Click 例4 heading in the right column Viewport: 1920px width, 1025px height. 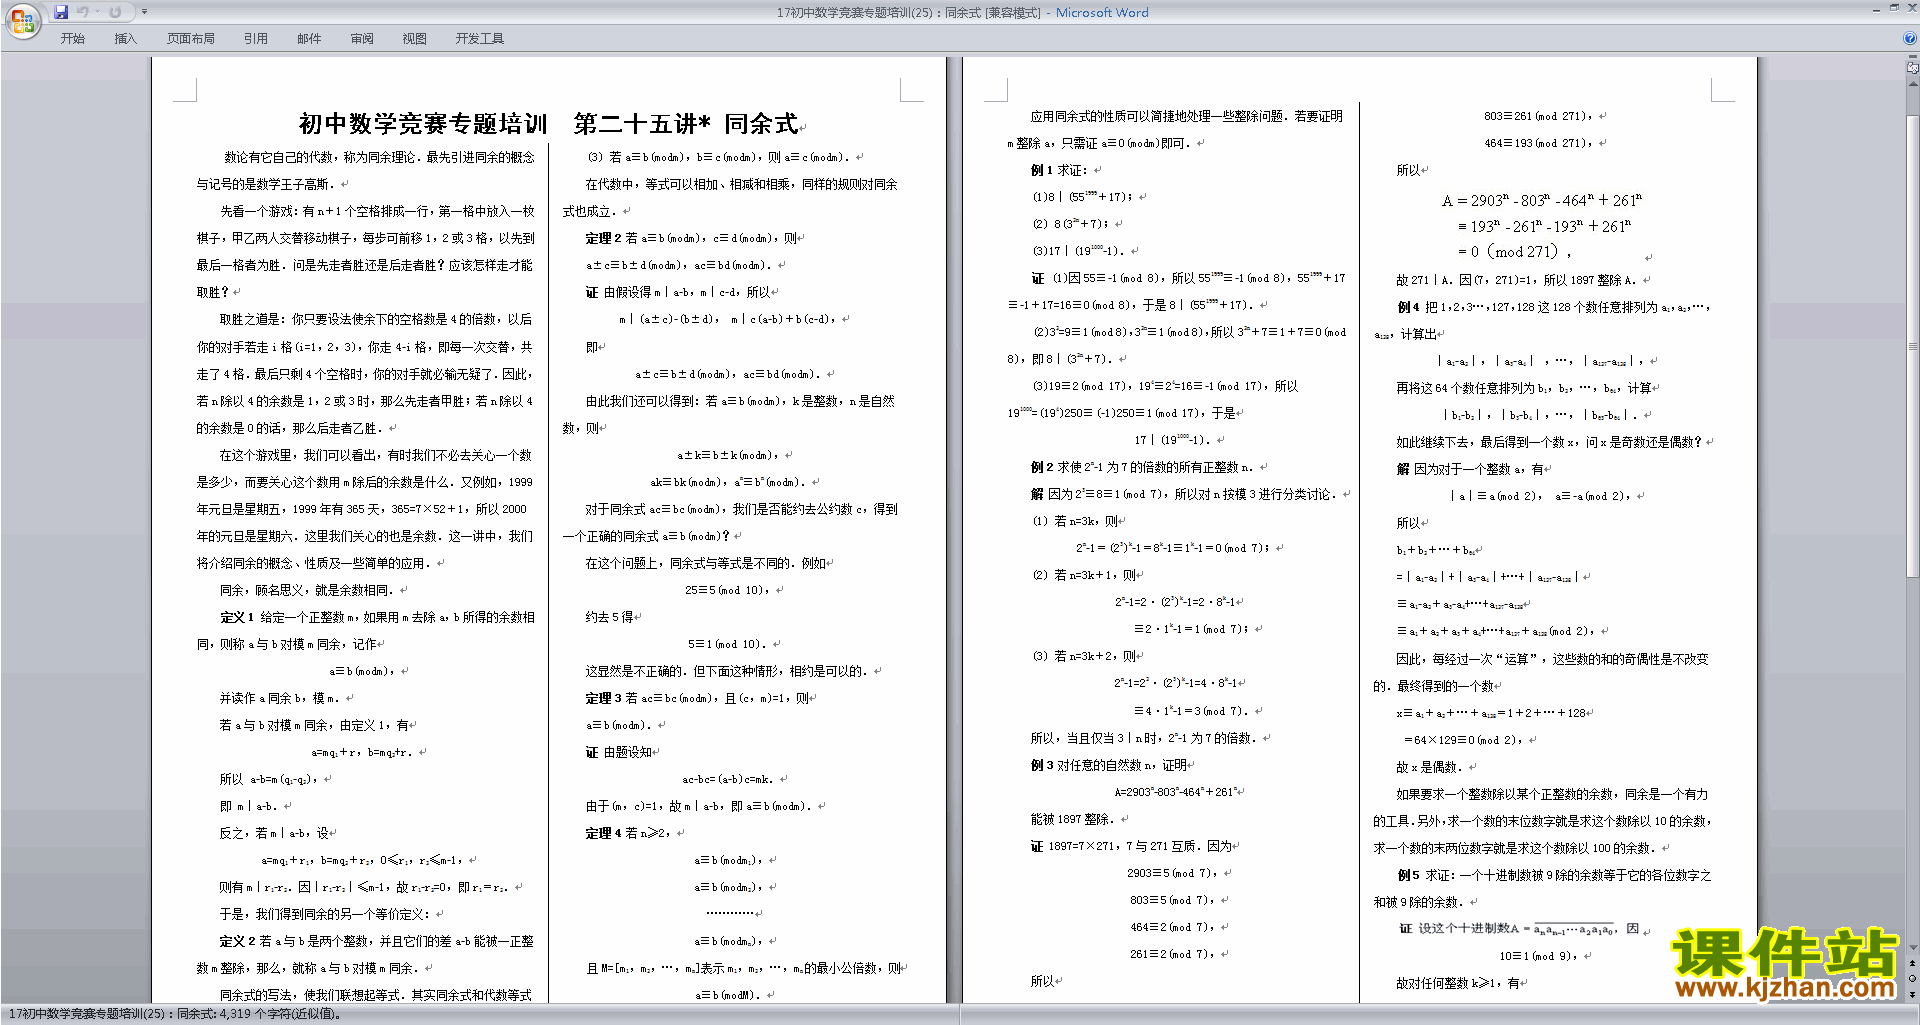pyautogui.click(x=1408, y=308)
